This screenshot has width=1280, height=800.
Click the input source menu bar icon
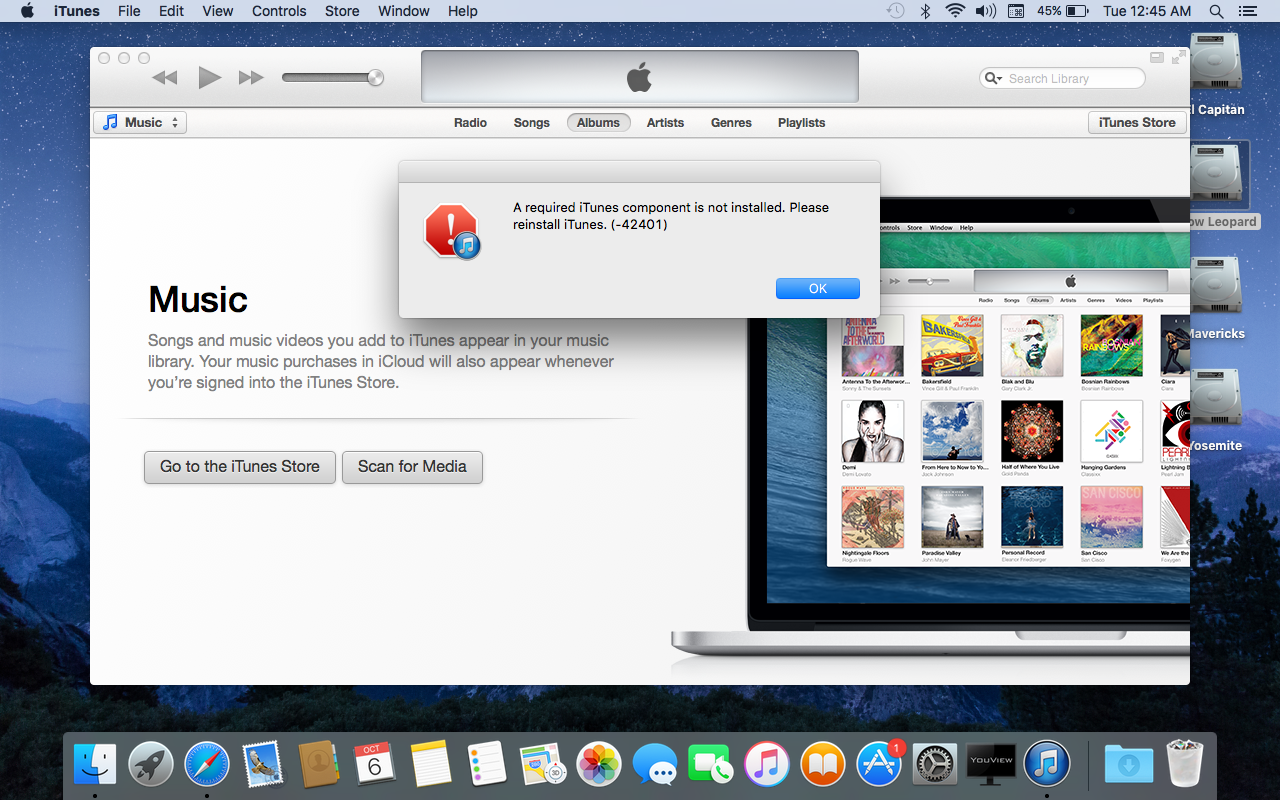(1016, 11)
